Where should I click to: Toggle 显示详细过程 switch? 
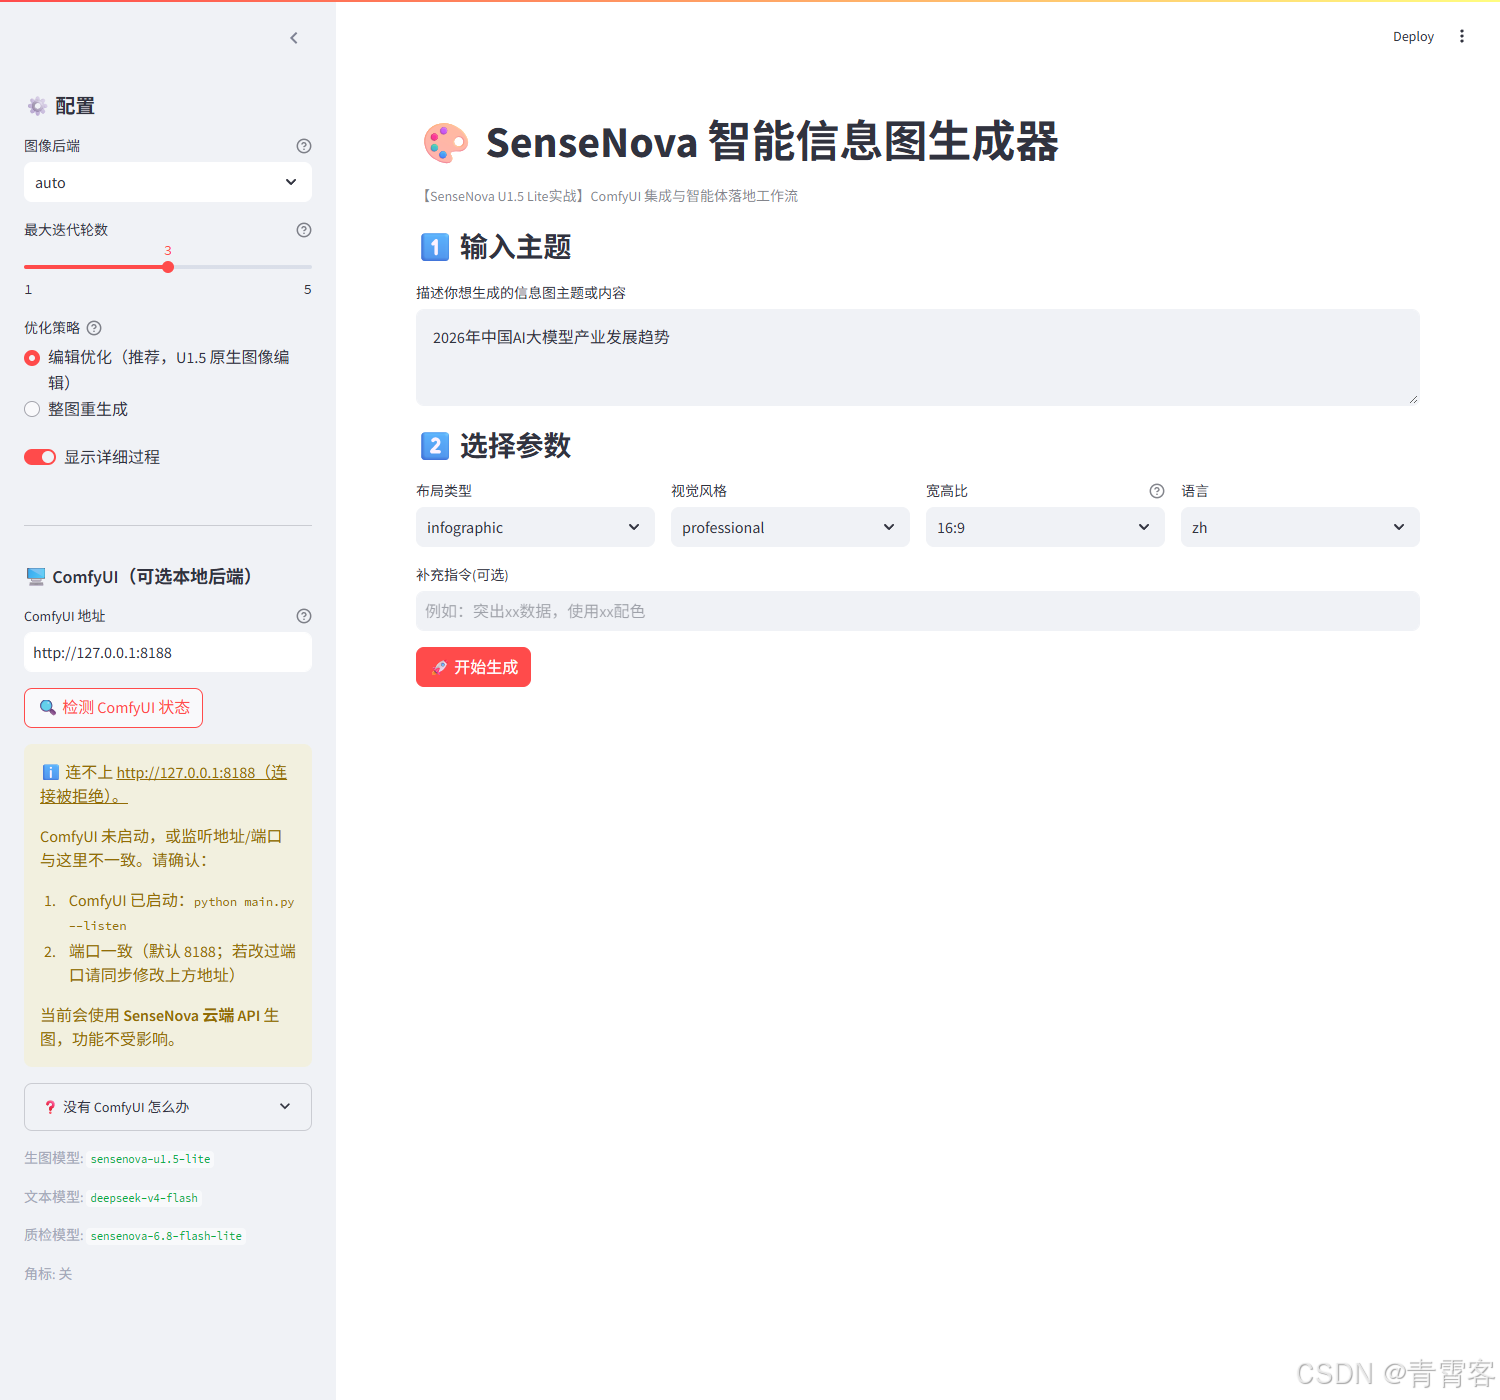[x=40, y=457]
